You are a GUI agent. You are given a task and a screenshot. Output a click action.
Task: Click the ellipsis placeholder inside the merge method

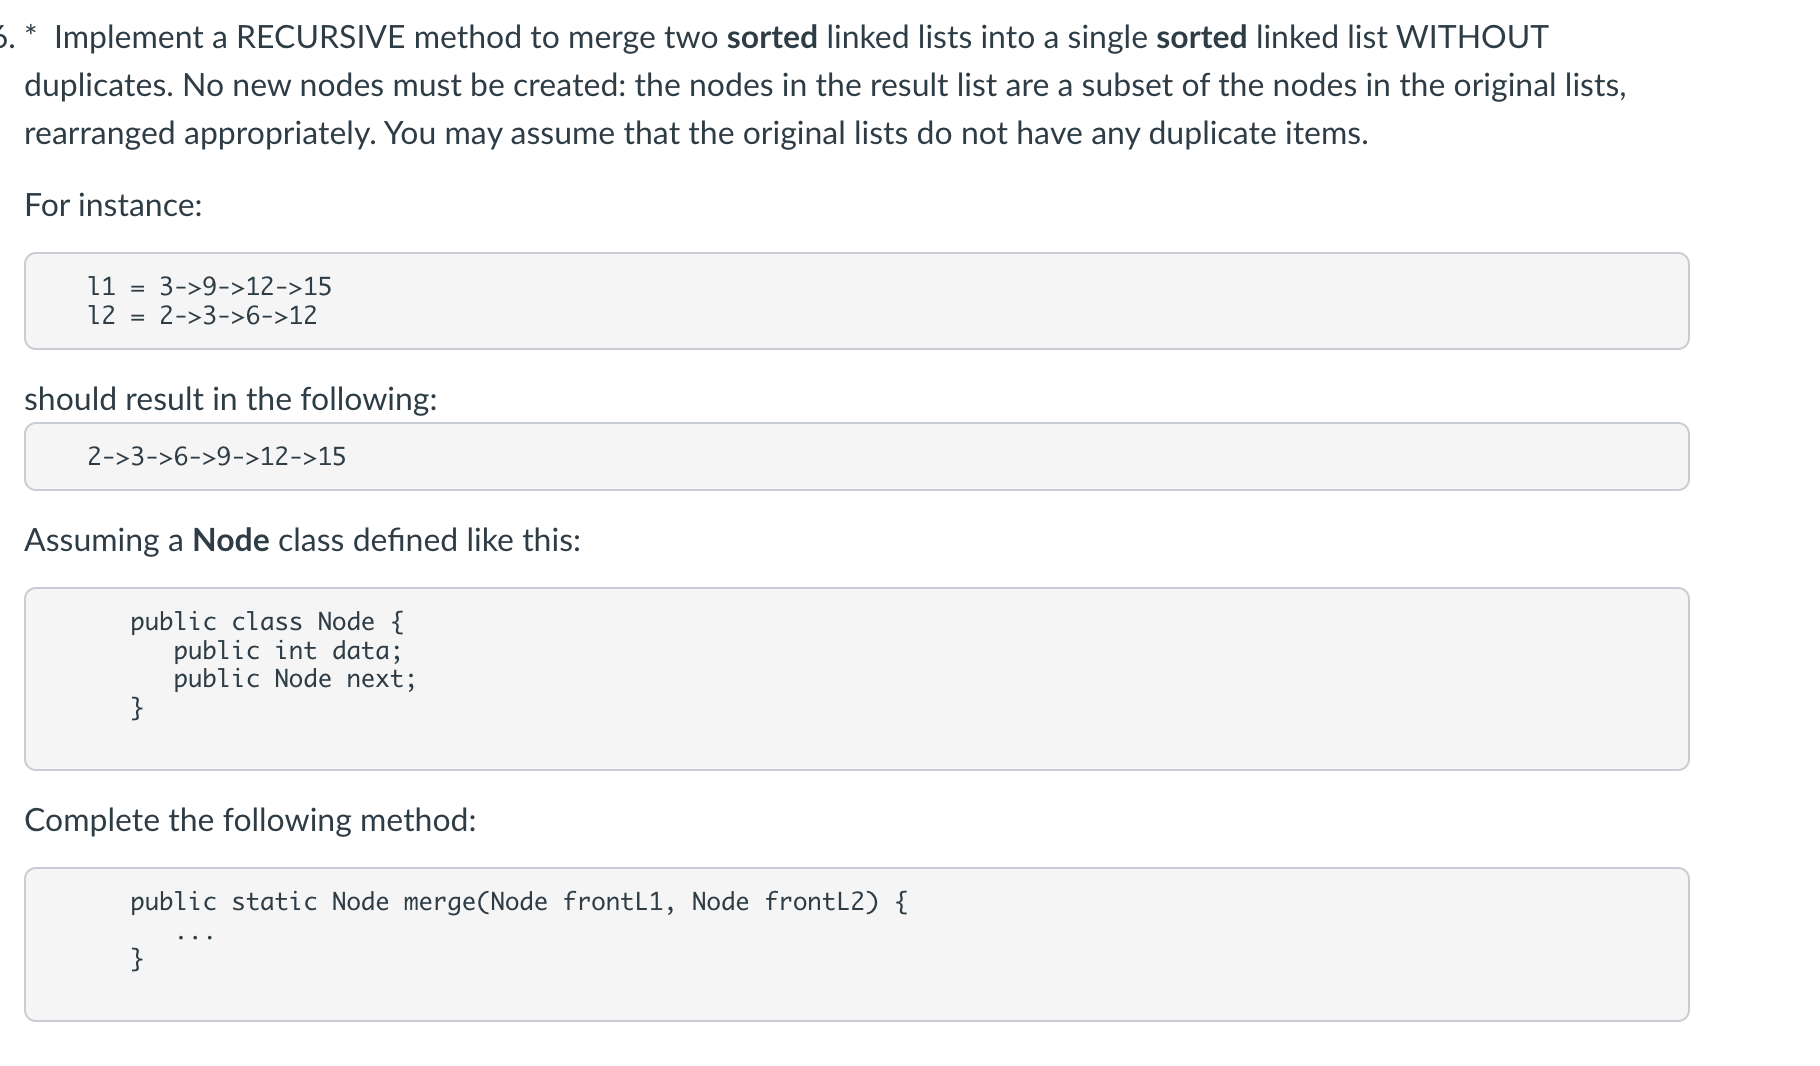click(x=195, y=937)
